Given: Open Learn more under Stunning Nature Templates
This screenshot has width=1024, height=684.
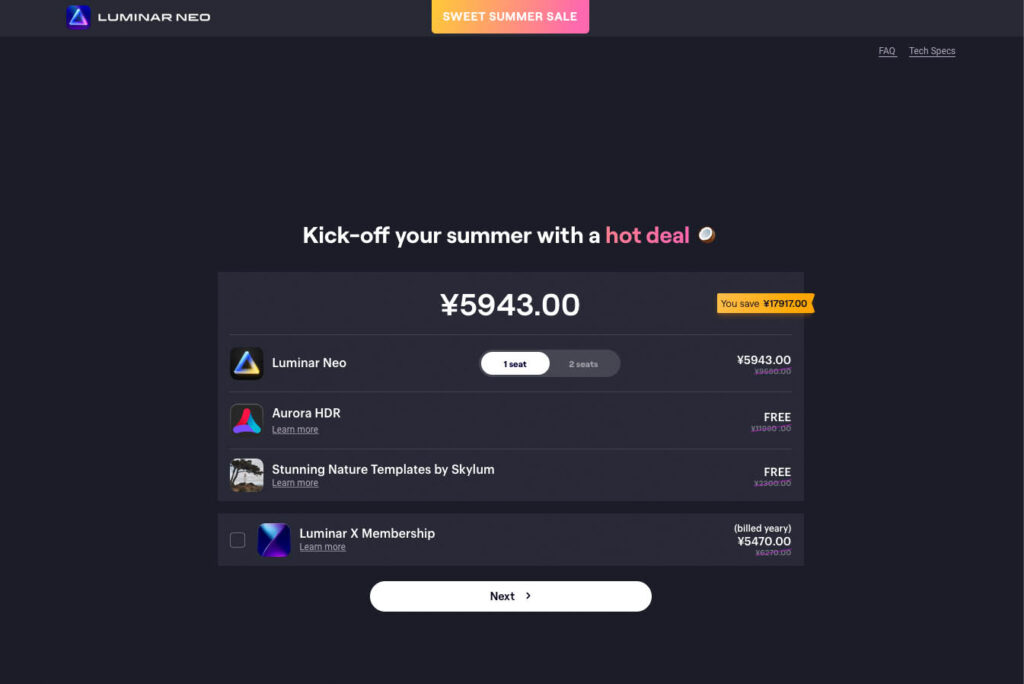Looking at the screenshot, I should (295, 483).
